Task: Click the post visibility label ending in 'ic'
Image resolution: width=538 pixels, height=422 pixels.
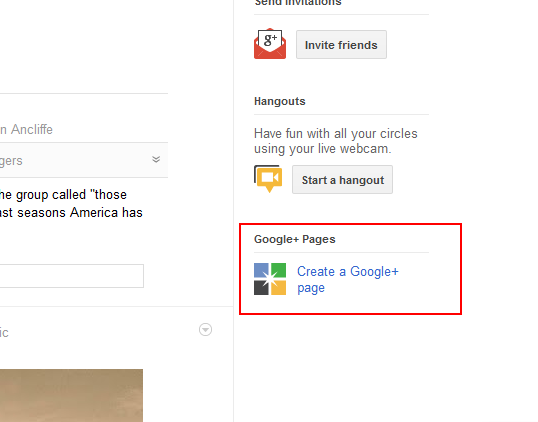Action: coord(4,332)
